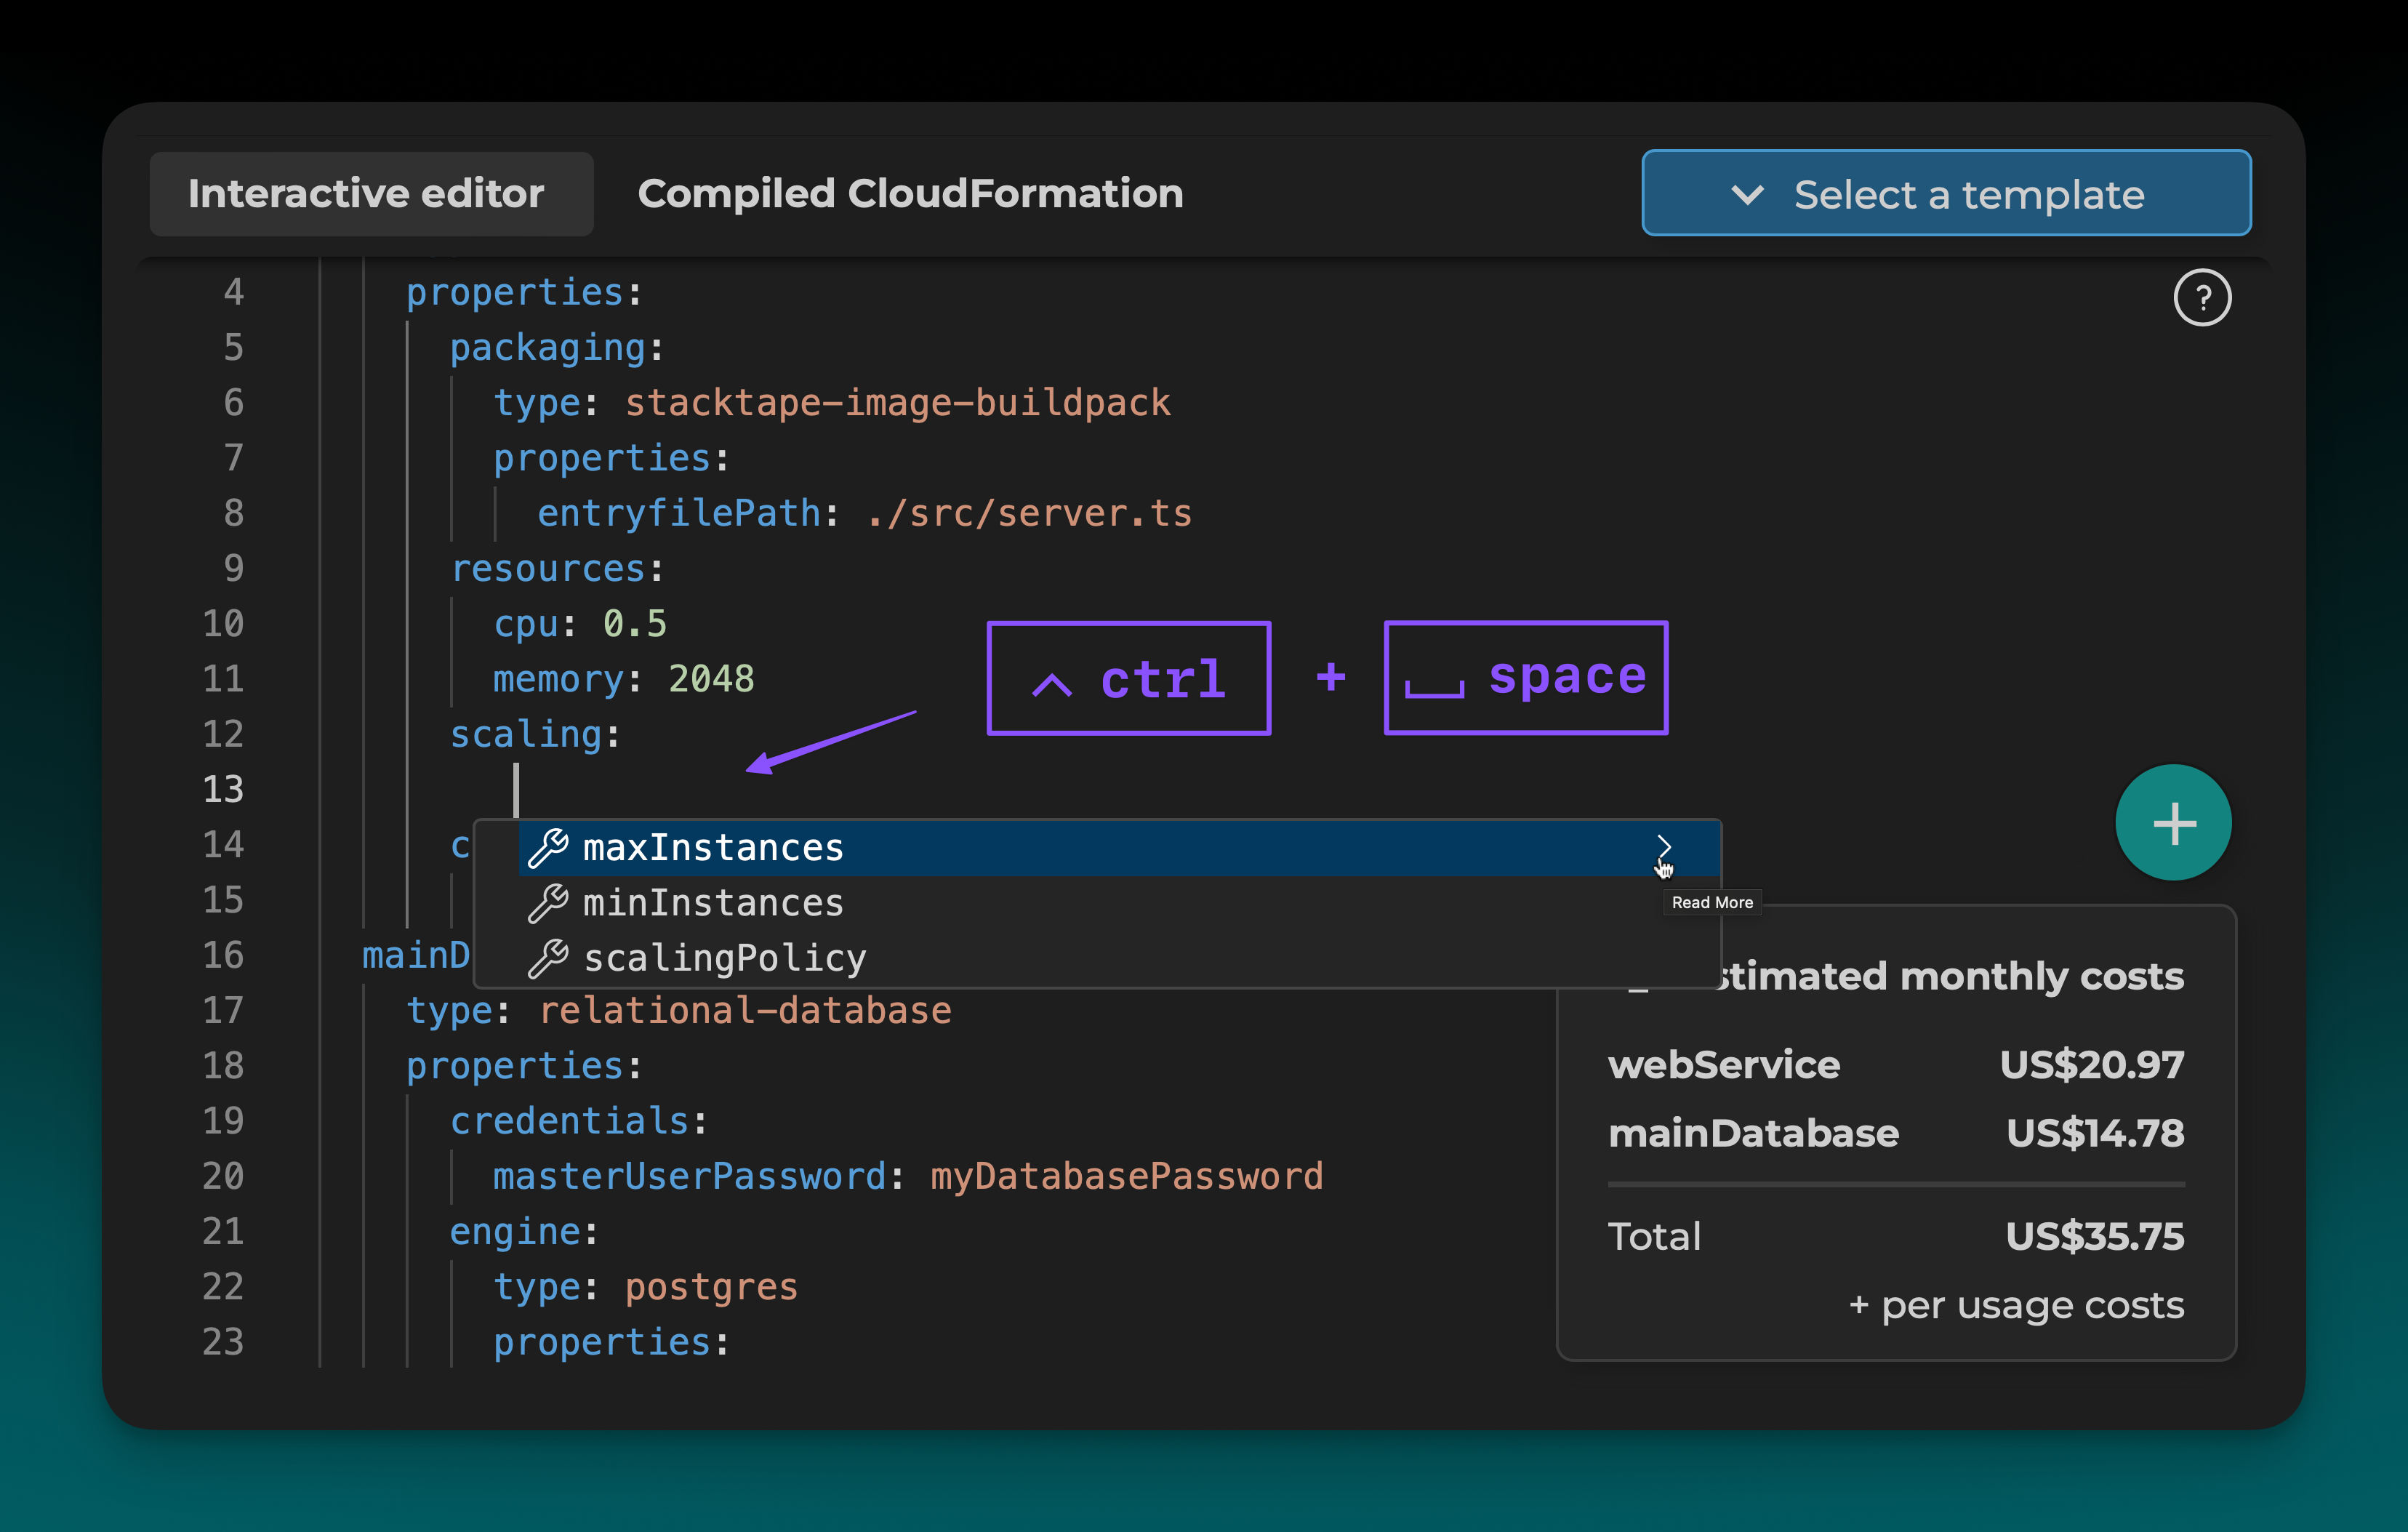Click line number 4 in gutter
Screen dimensions: 2408x1532
coord(234,293)
